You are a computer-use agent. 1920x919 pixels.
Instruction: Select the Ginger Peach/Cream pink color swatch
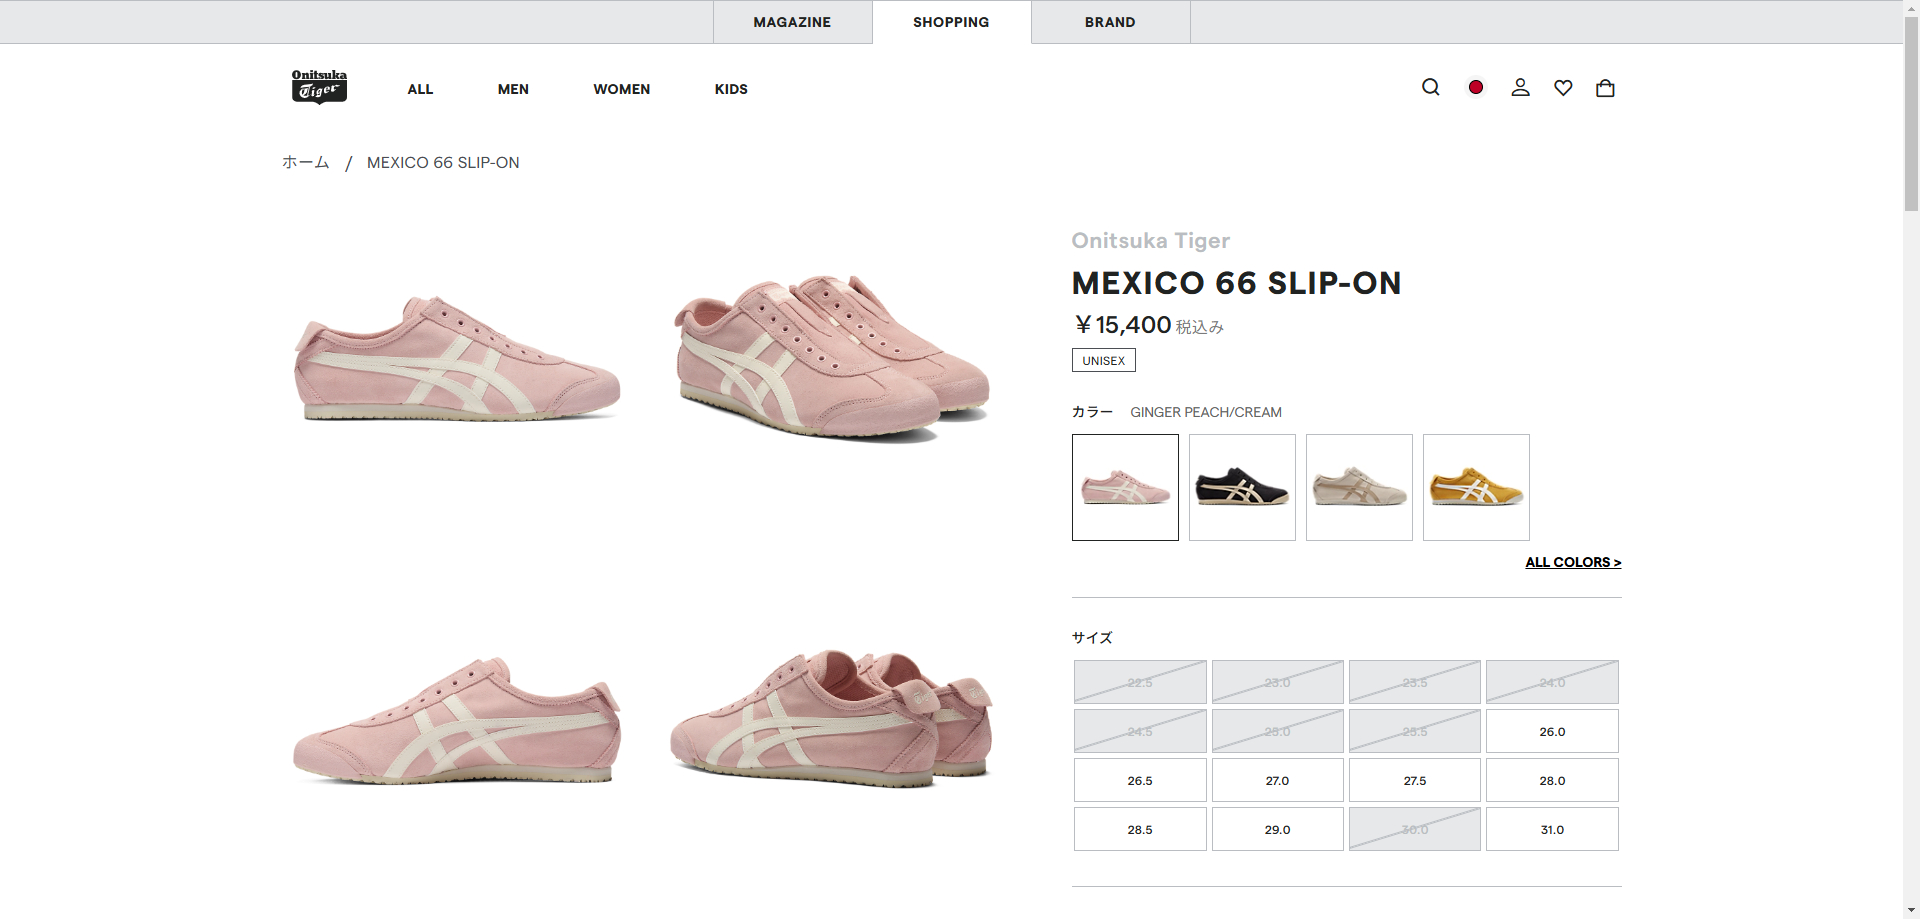point(1125,487)
